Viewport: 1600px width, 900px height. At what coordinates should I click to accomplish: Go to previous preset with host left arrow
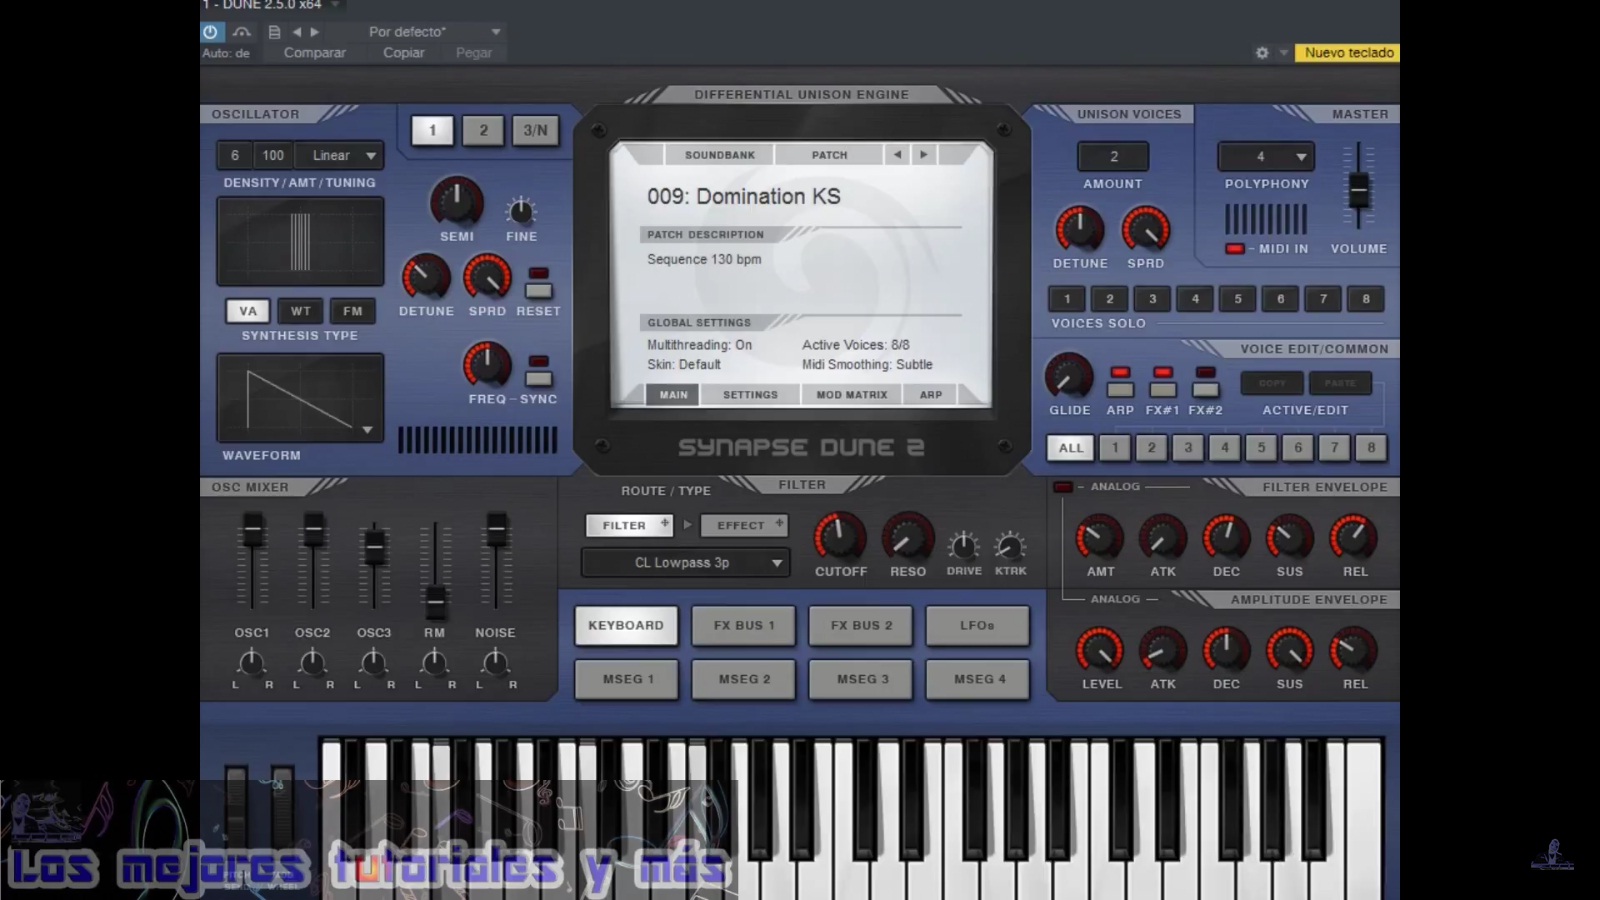pos(296,32)
